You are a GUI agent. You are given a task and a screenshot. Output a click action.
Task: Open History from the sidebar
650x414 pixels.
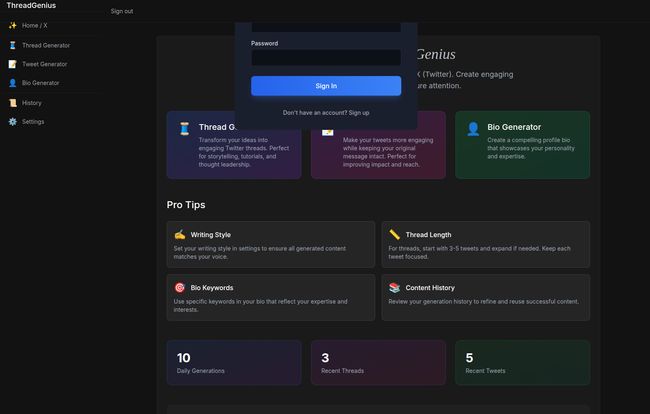tap(32, 103)
